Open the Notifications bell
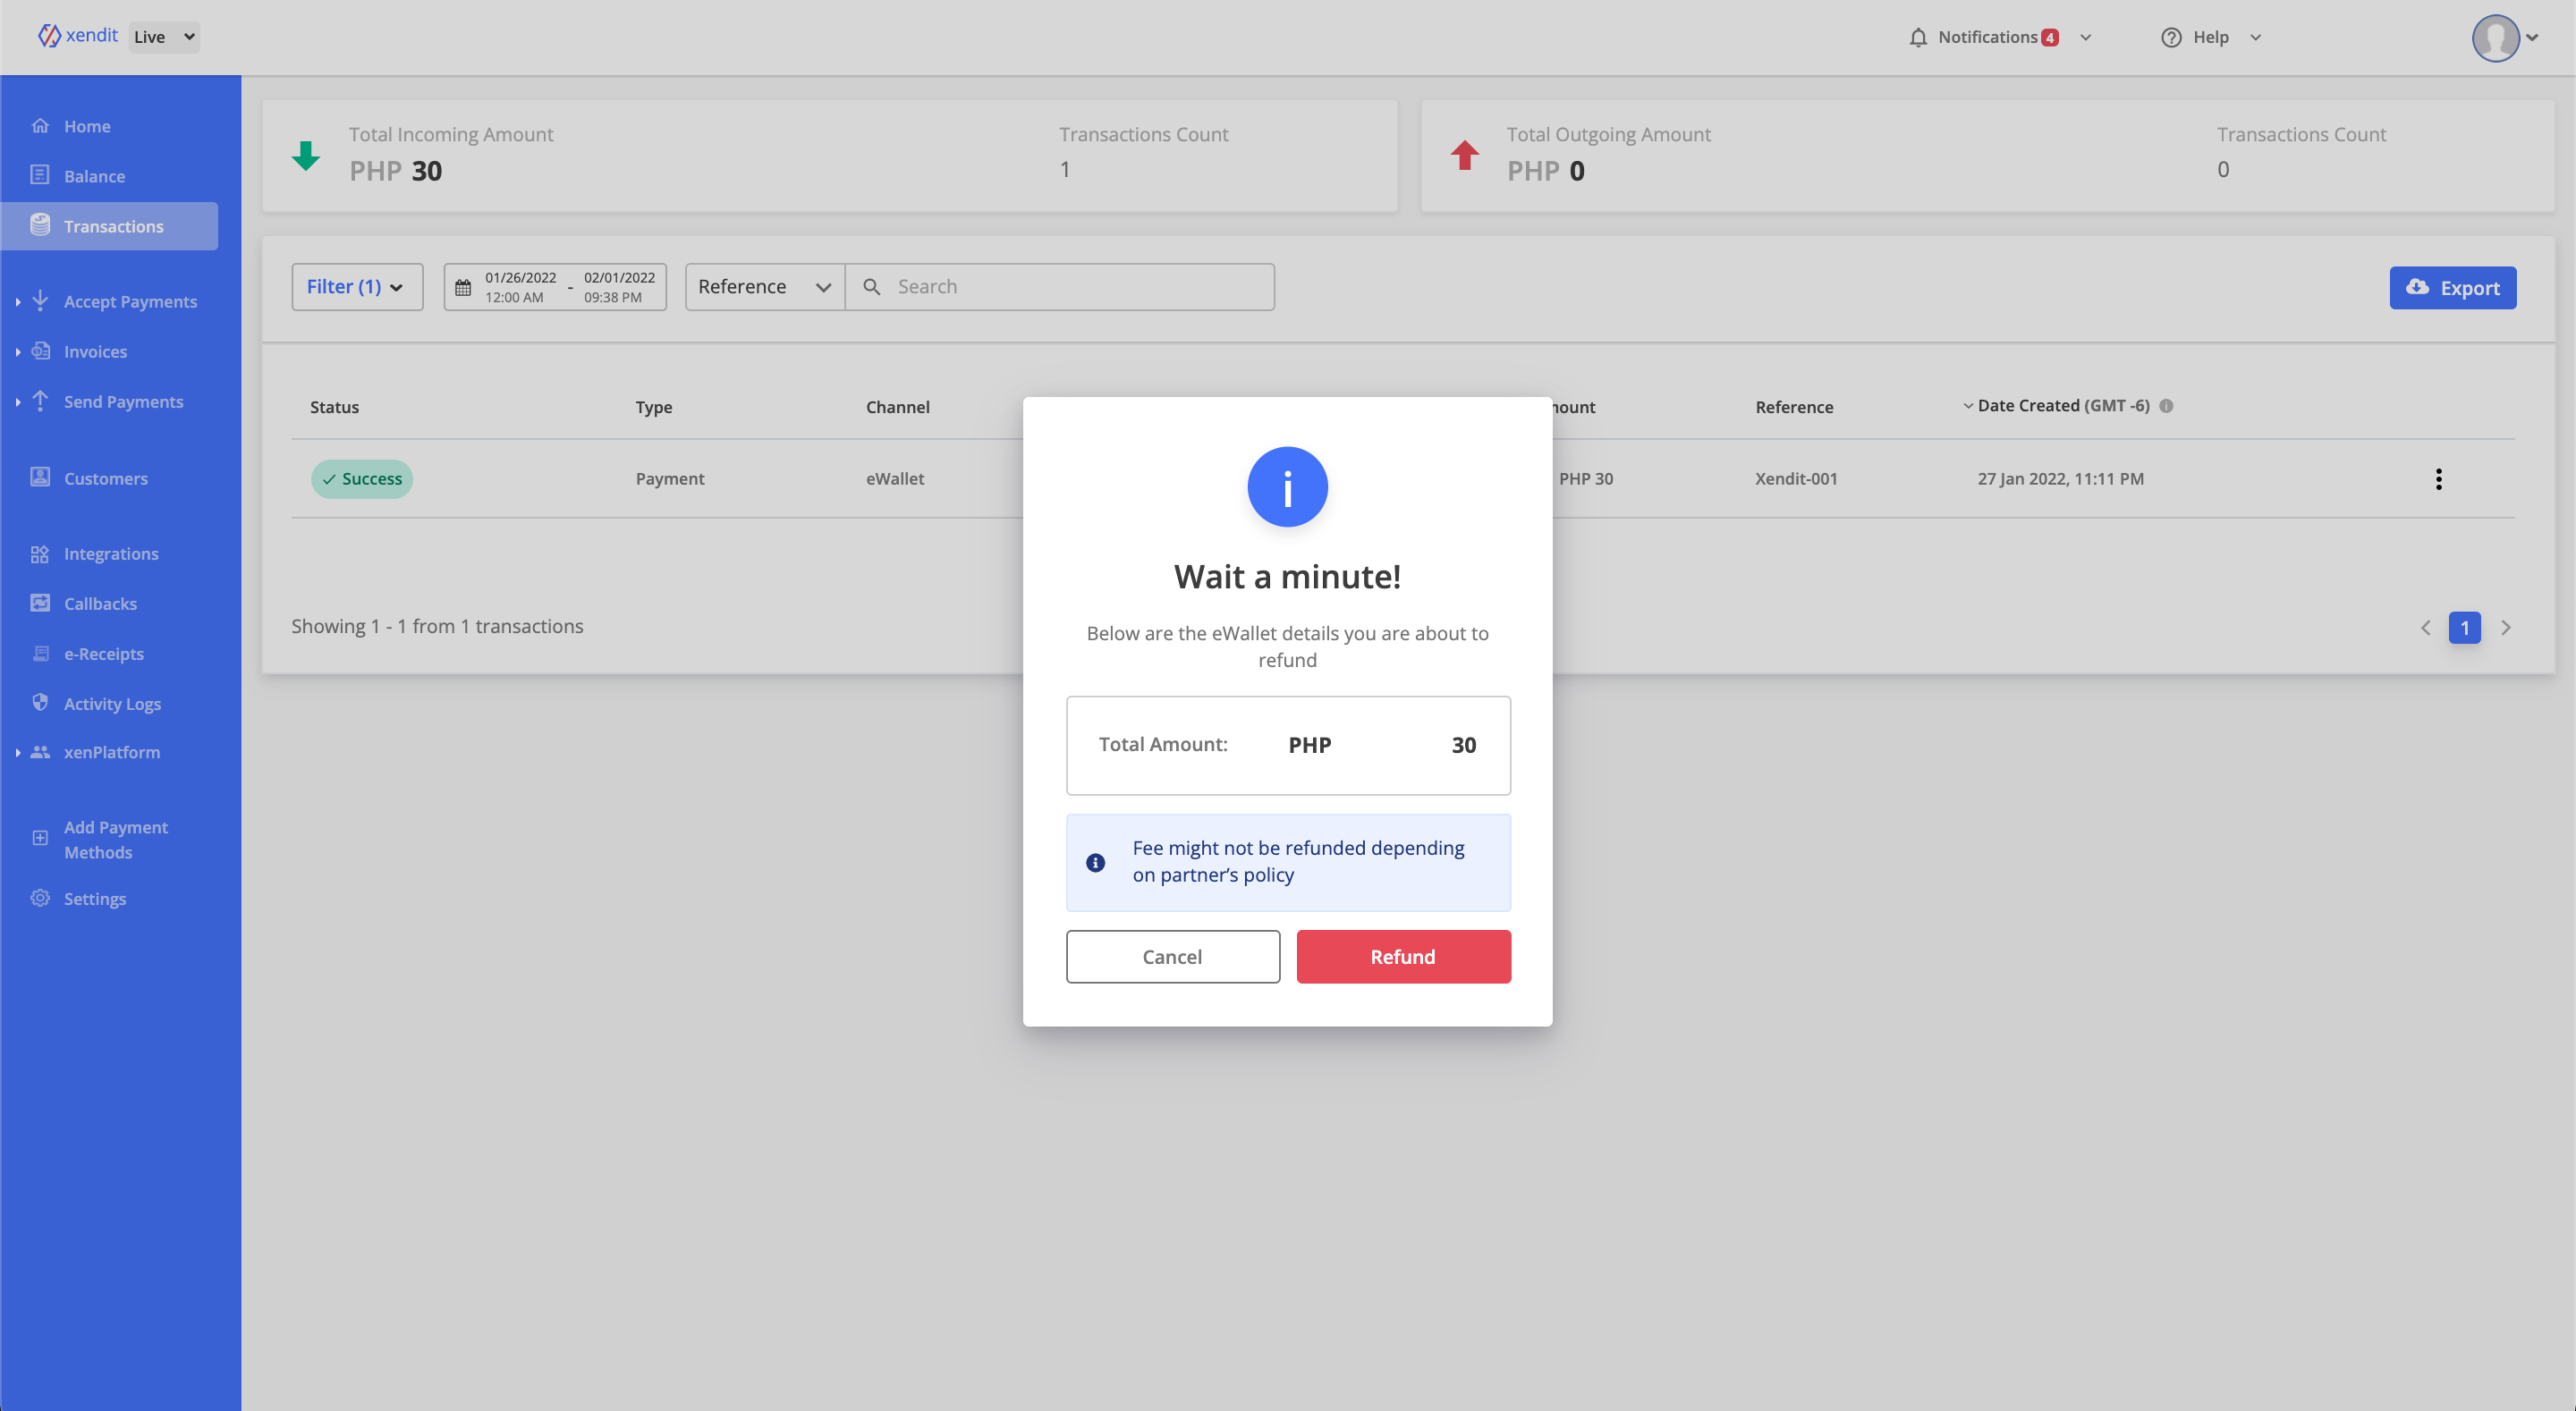 tap(1917, 37)
